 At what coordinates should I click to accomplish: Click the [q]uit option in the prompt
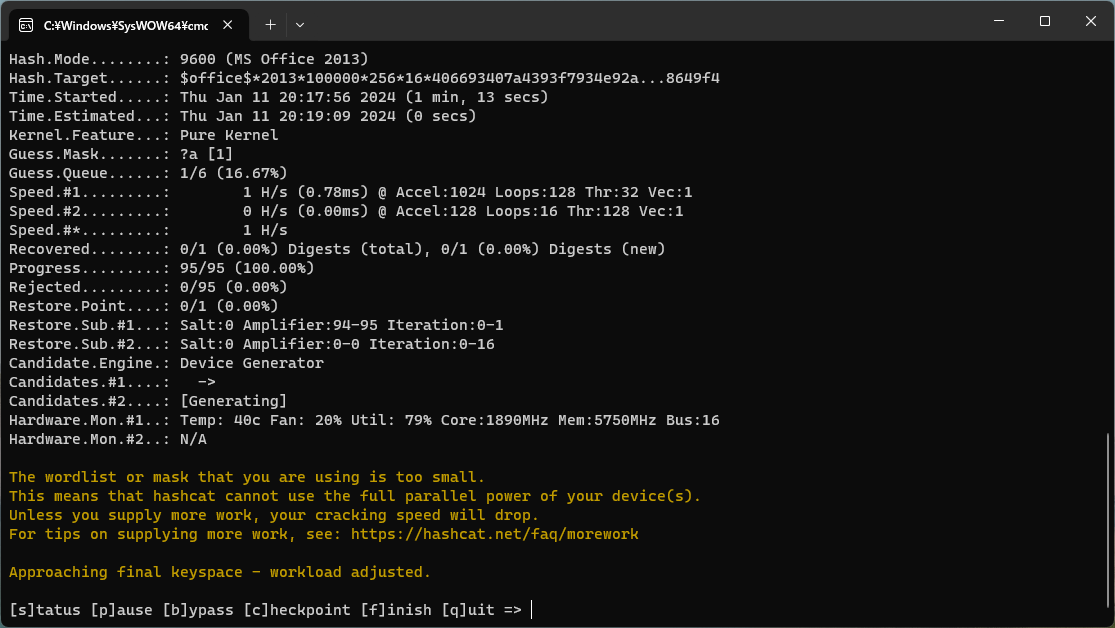pyautogui.click(x=468, y=610)
